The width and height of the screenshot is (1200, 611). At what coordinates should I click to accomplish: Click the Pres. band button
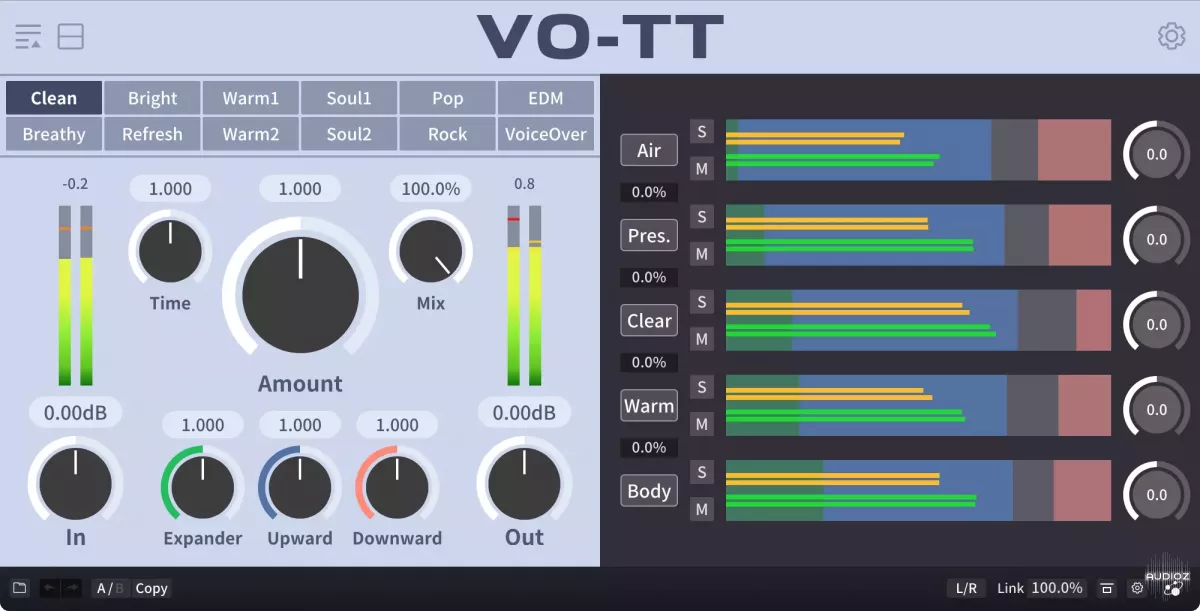[x=649, y=235]
